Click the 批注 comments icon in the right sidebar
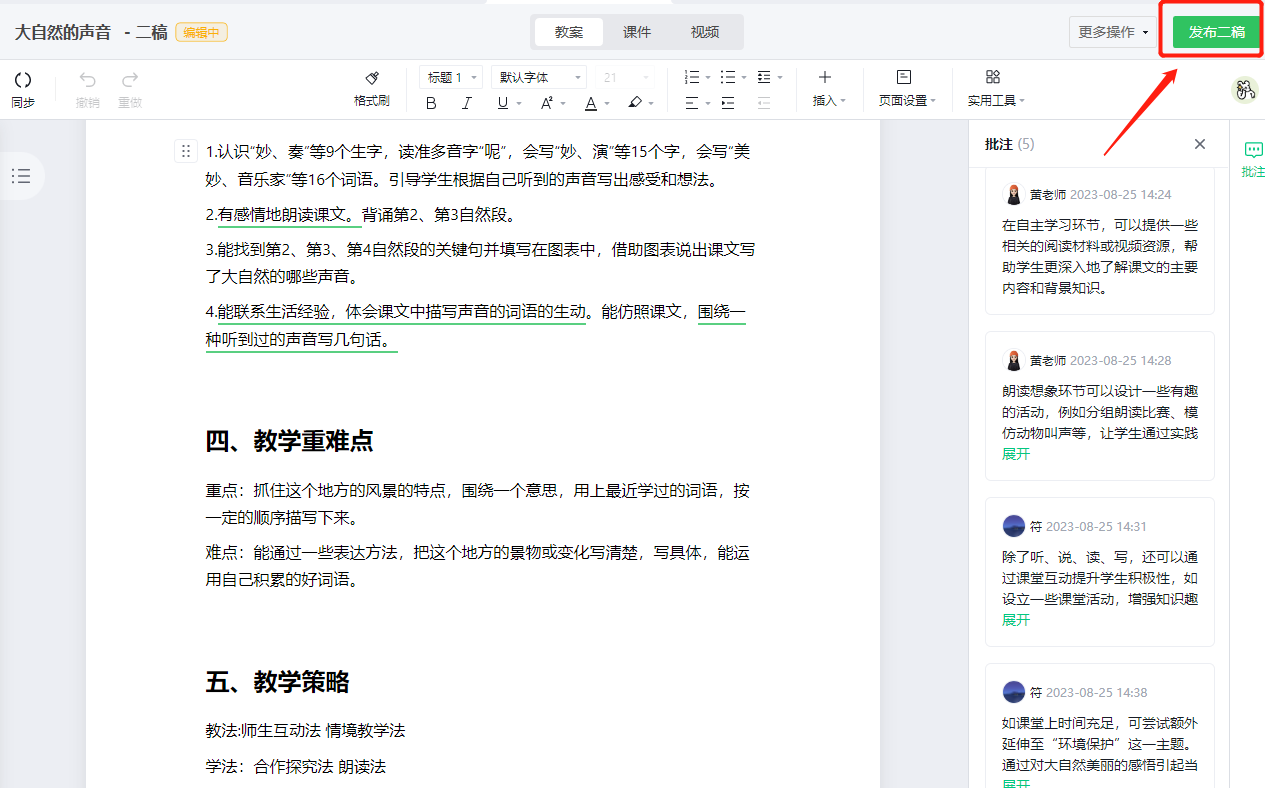The image size is (1265, 788). 1253,150
